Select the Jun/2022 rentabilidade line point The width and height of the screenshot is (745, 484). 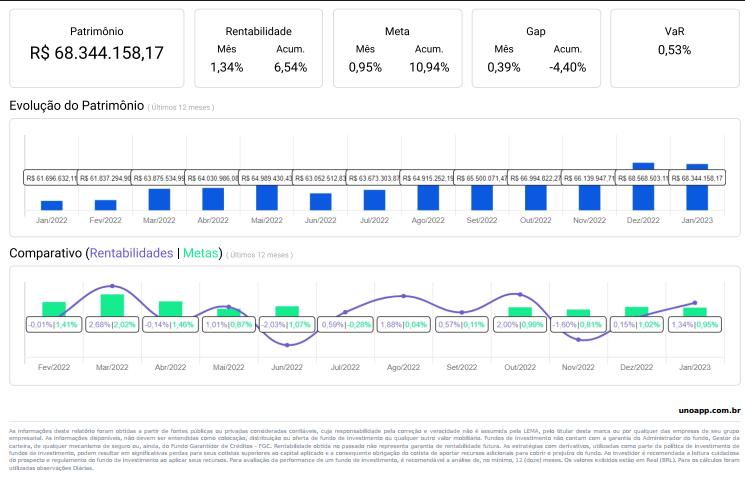point(288,346)
